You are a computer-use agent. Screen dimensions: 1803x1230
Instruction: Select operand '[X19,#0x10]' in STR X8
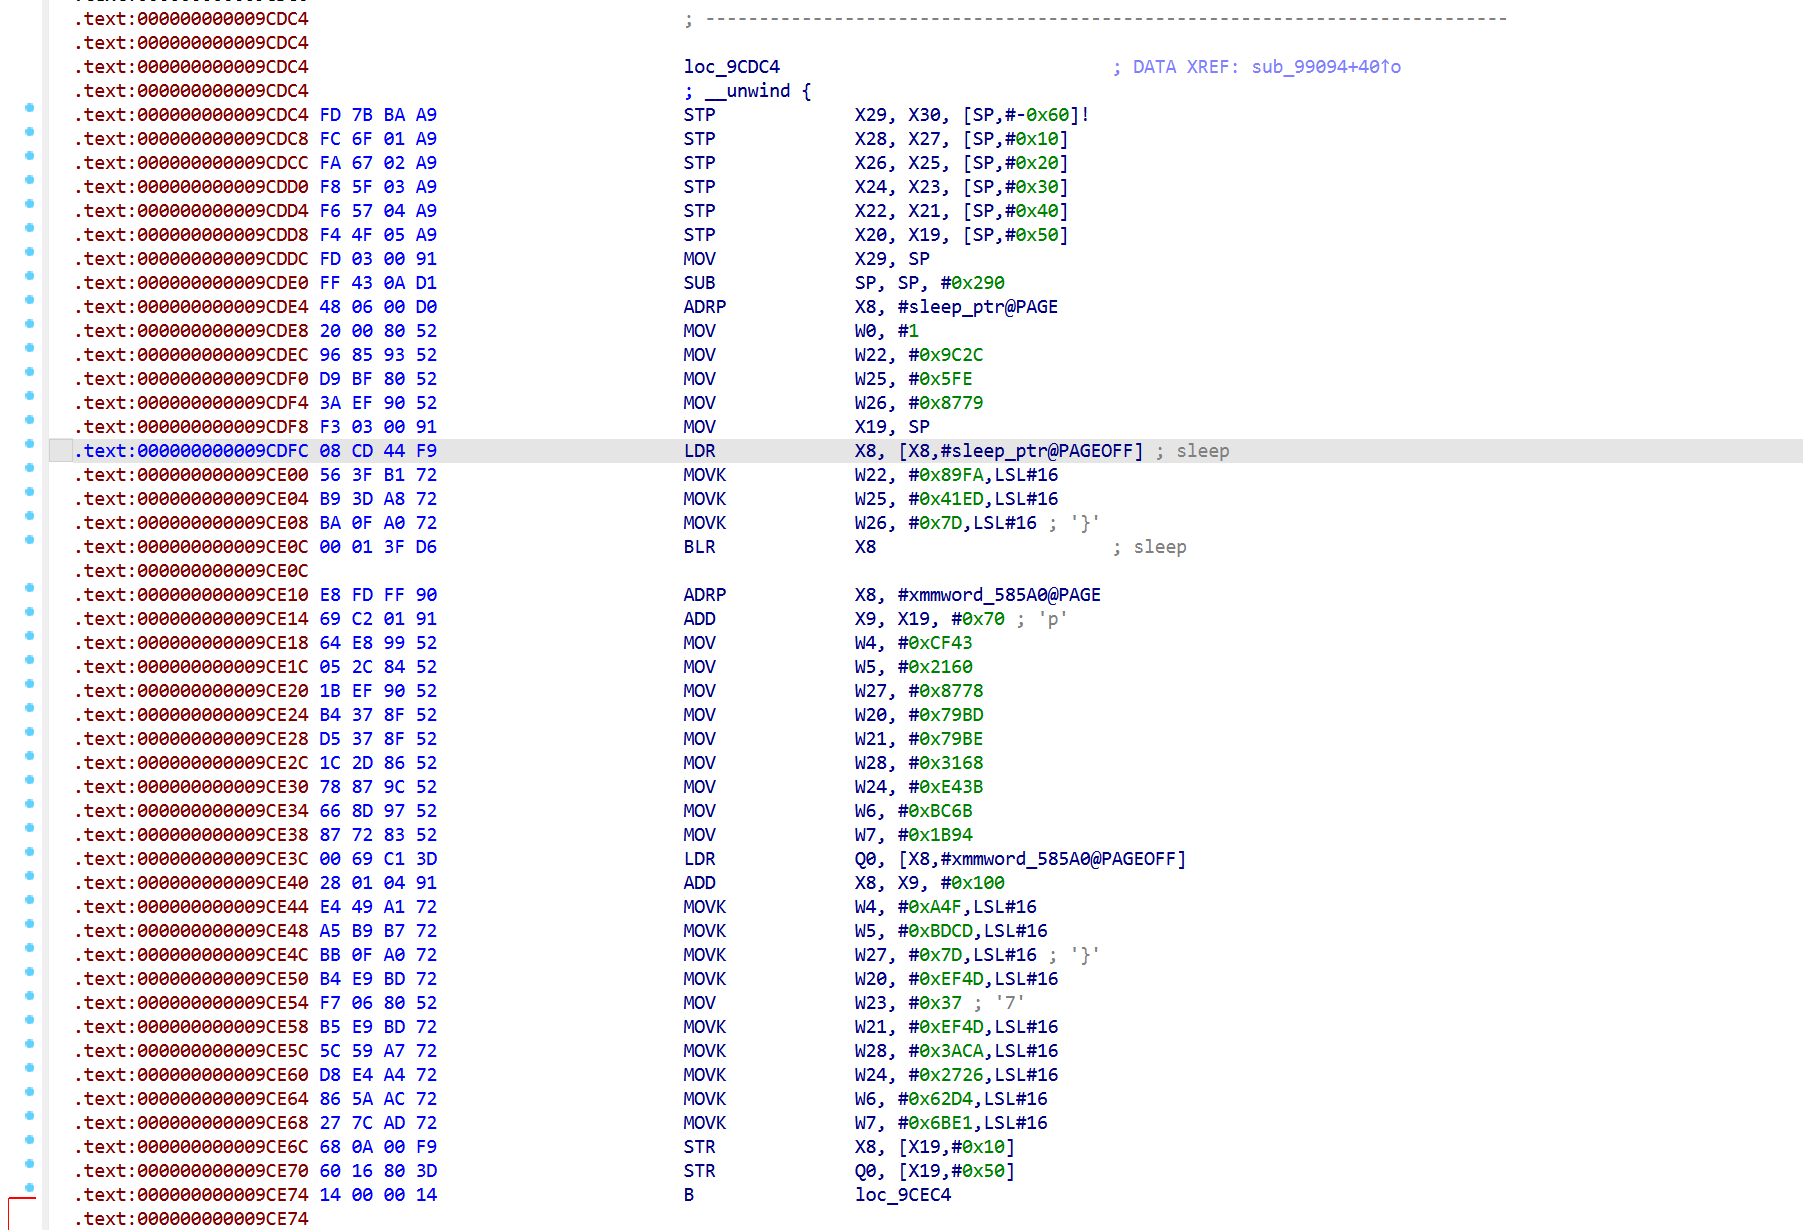coord(956,1147)
